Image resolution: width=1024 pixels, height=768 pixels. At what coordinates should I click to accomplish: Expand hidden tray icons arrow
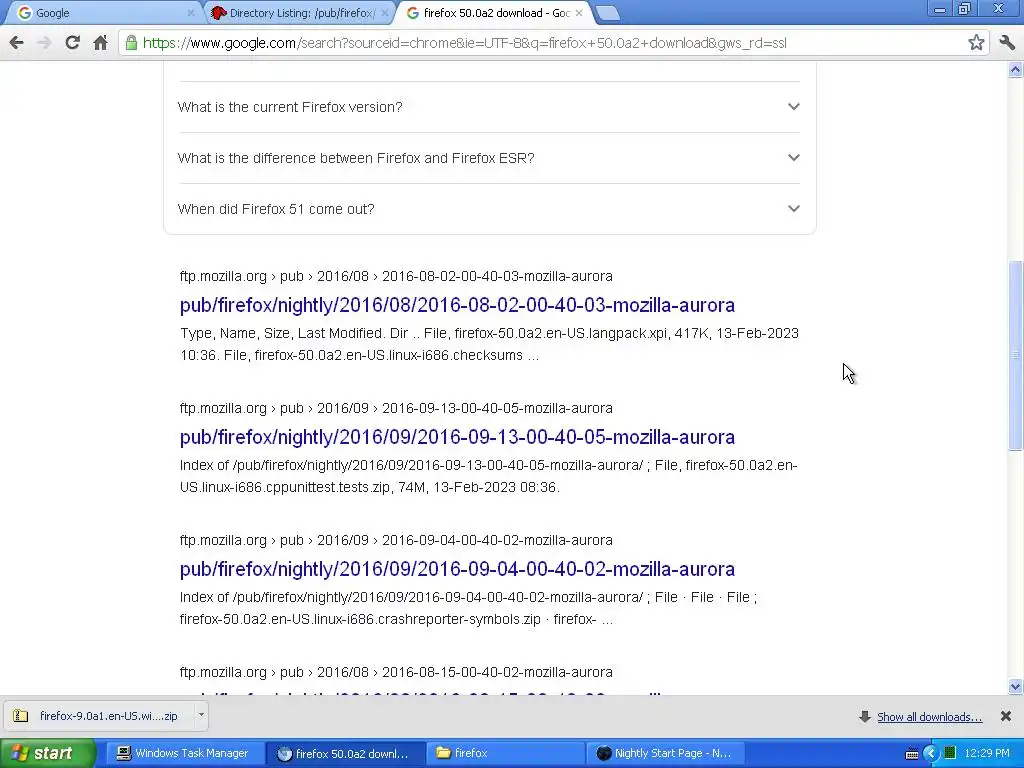click(931, 754)
